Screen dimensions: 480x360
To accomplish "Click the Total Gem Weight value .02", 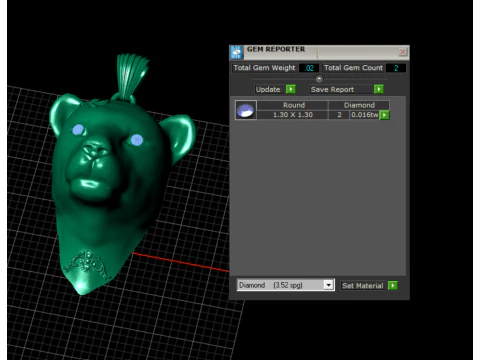I will (x=309, y=68).
